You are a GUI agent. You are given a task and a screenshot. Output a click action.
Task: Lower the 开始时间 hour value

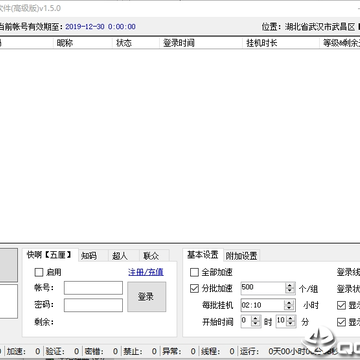tap(255, 324)
